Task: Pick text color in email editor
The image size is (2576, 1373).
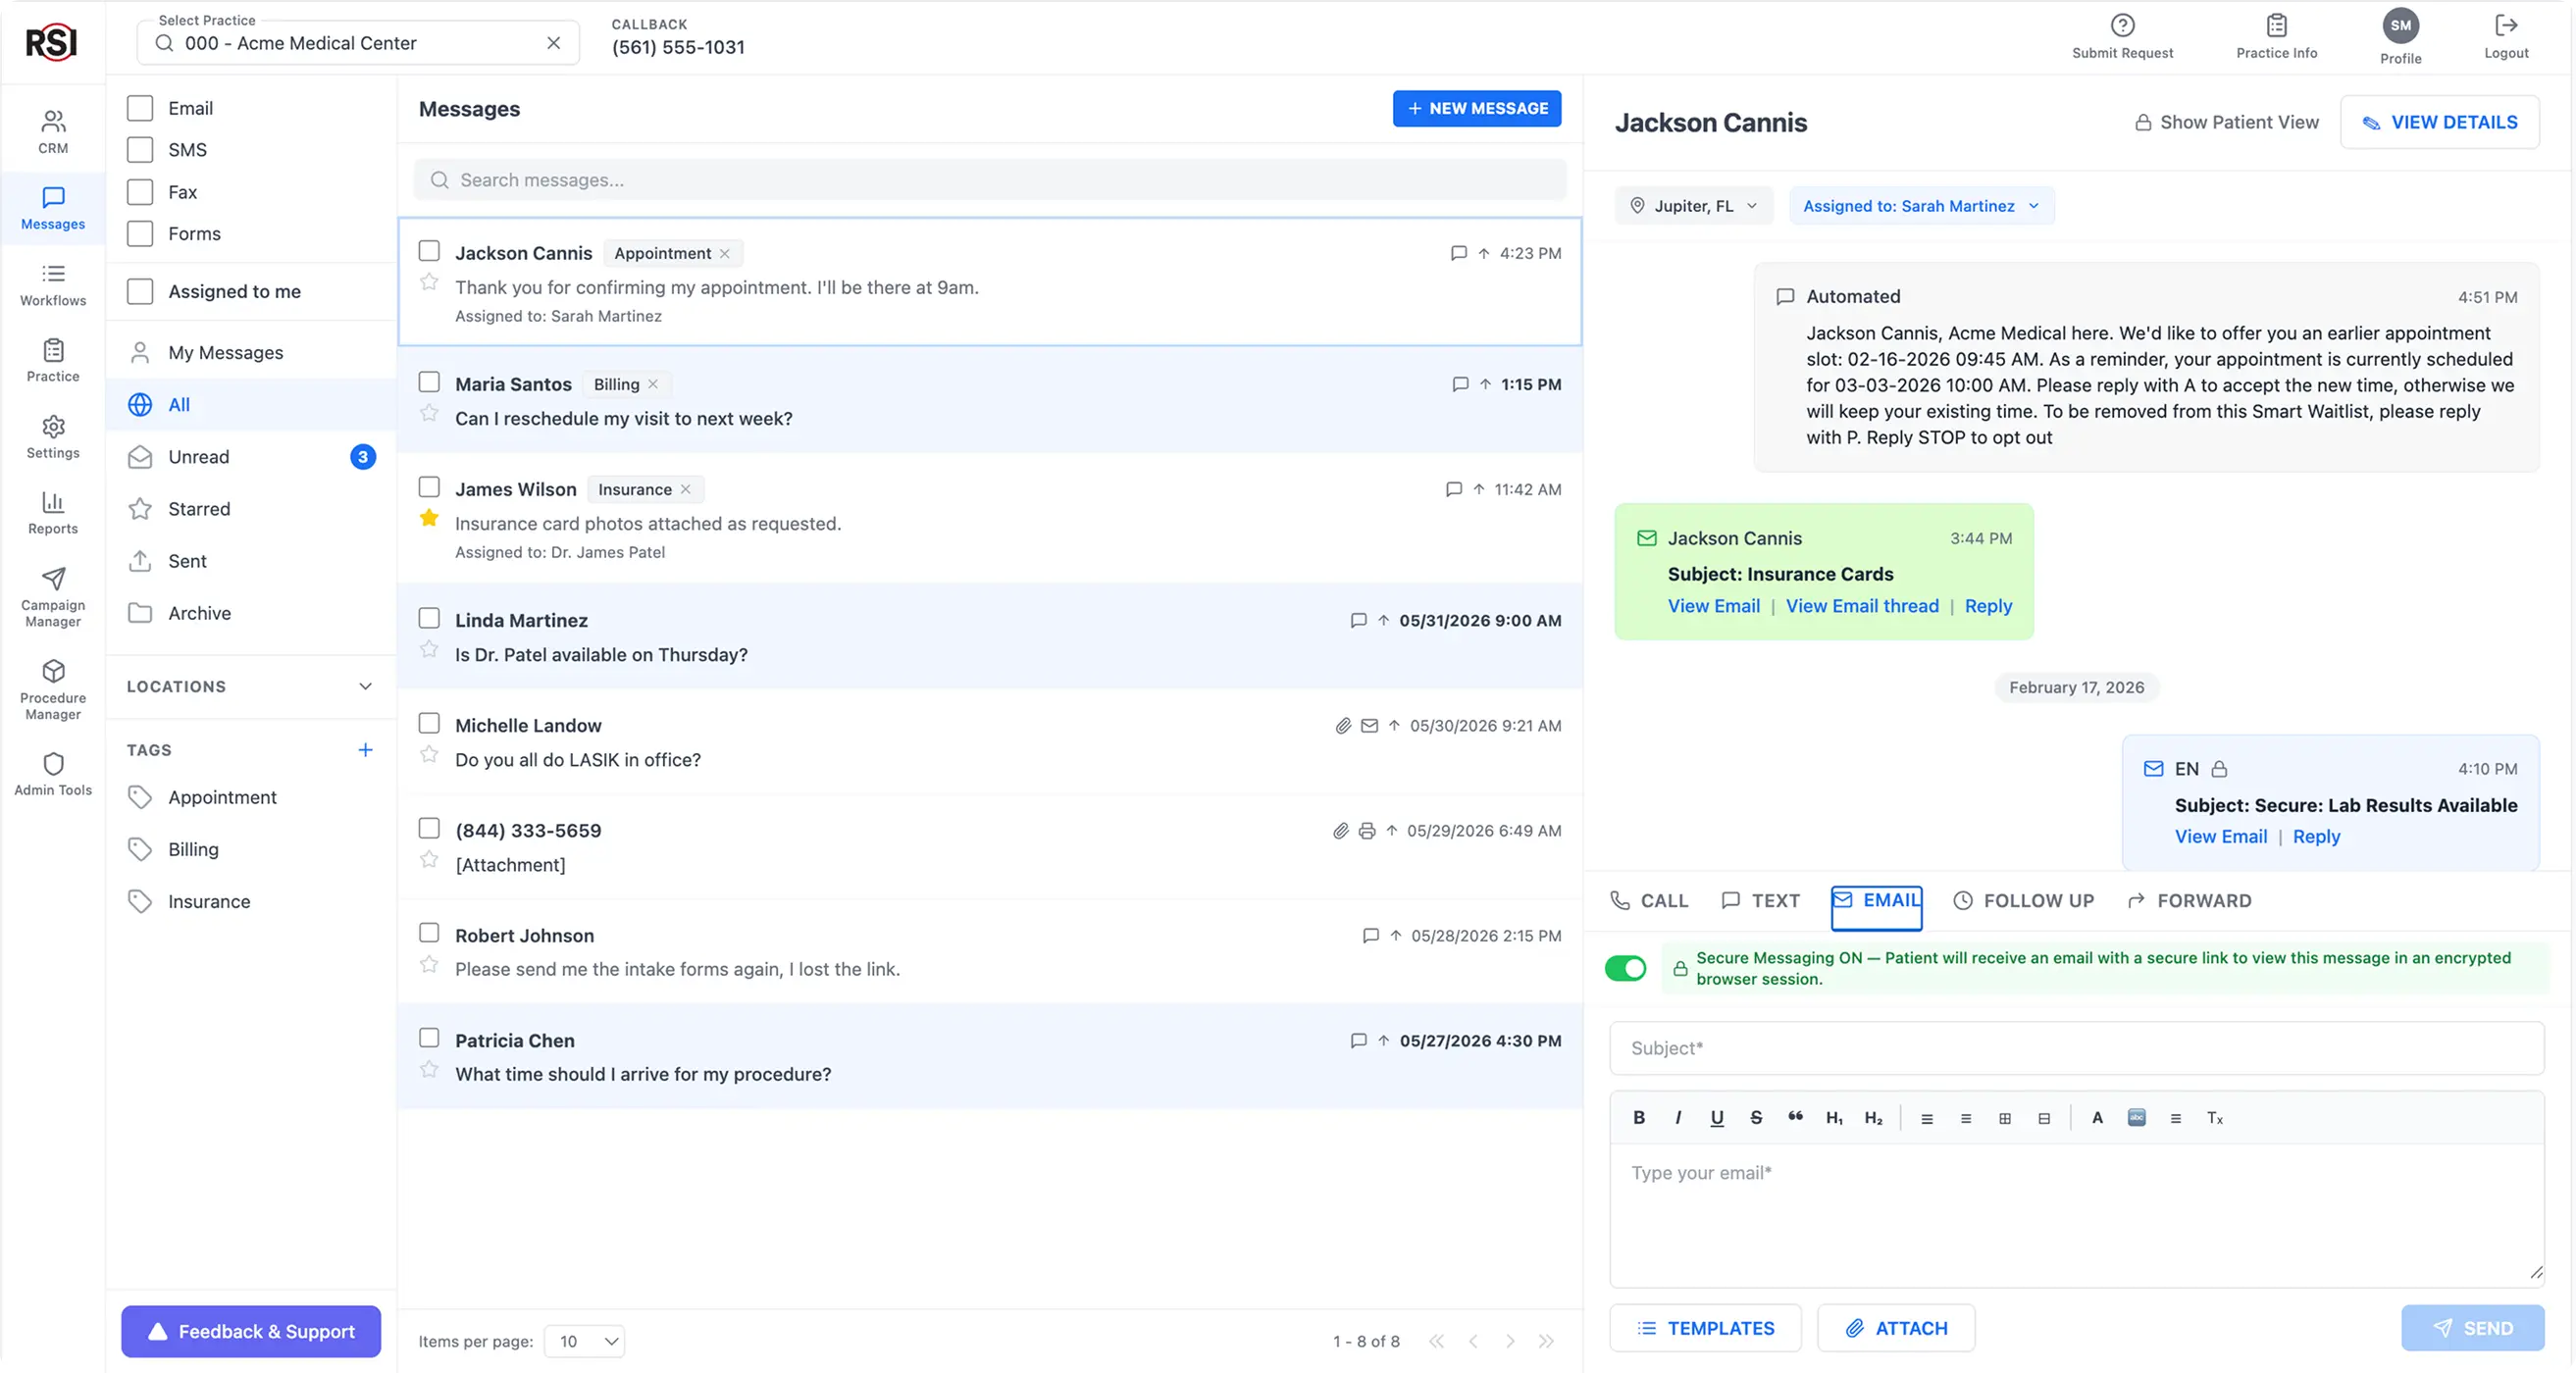Action: click(2097, 1118)
